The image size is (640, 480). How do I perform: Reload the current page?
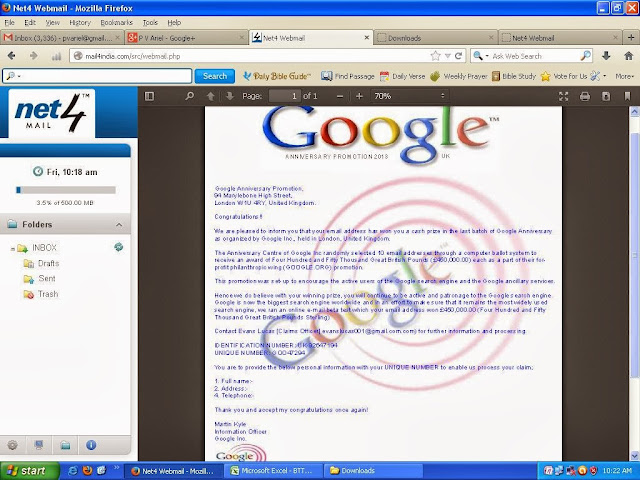(x=458, y=56)
